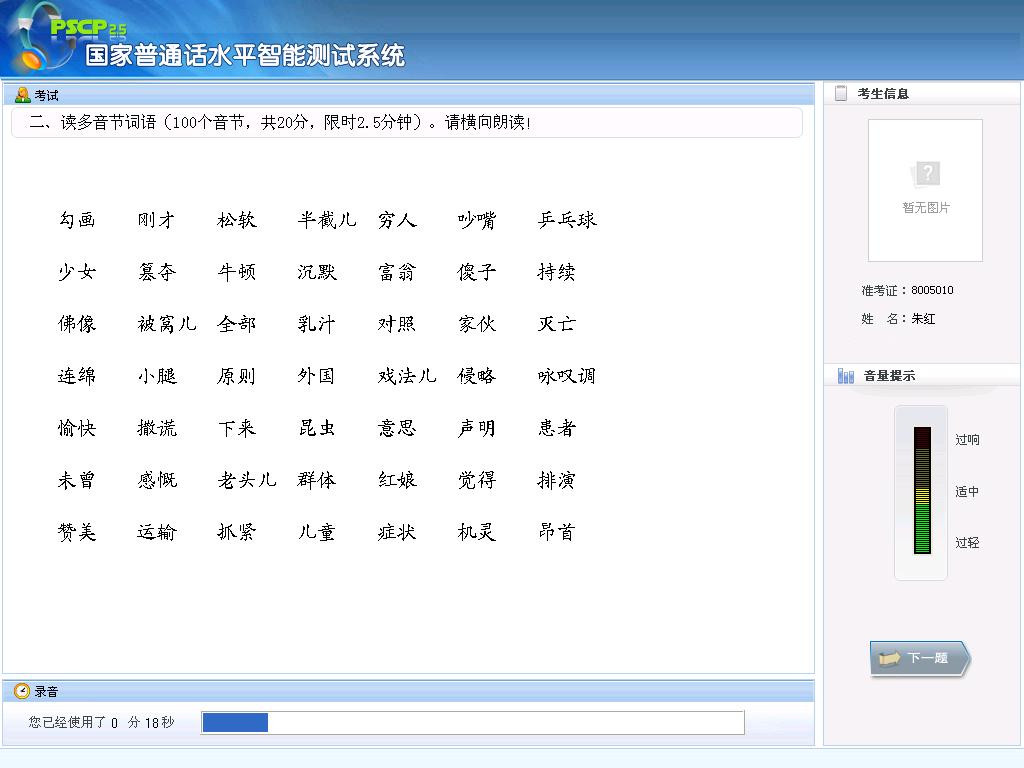Click the bars icon beside 音量提示
This screenshot has width=1024, height=768.
point(846,376)
